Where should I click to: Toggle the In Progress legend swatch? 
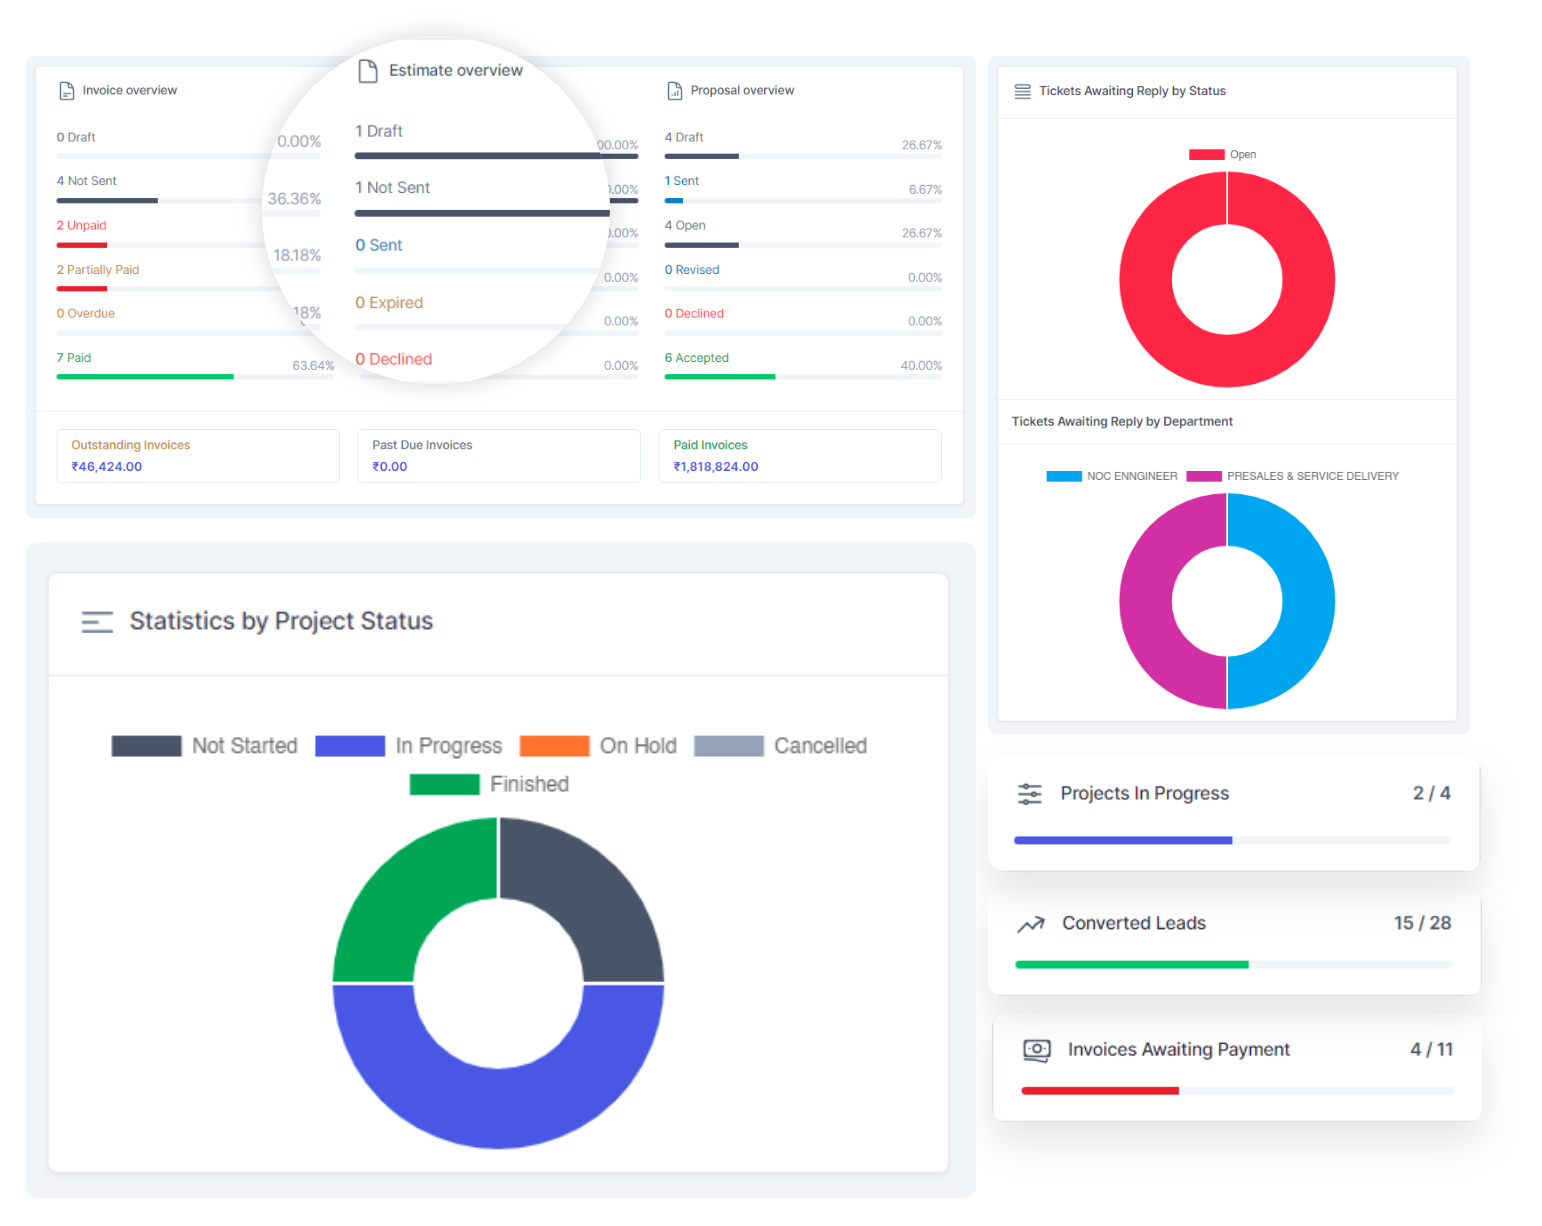[350, 746]
